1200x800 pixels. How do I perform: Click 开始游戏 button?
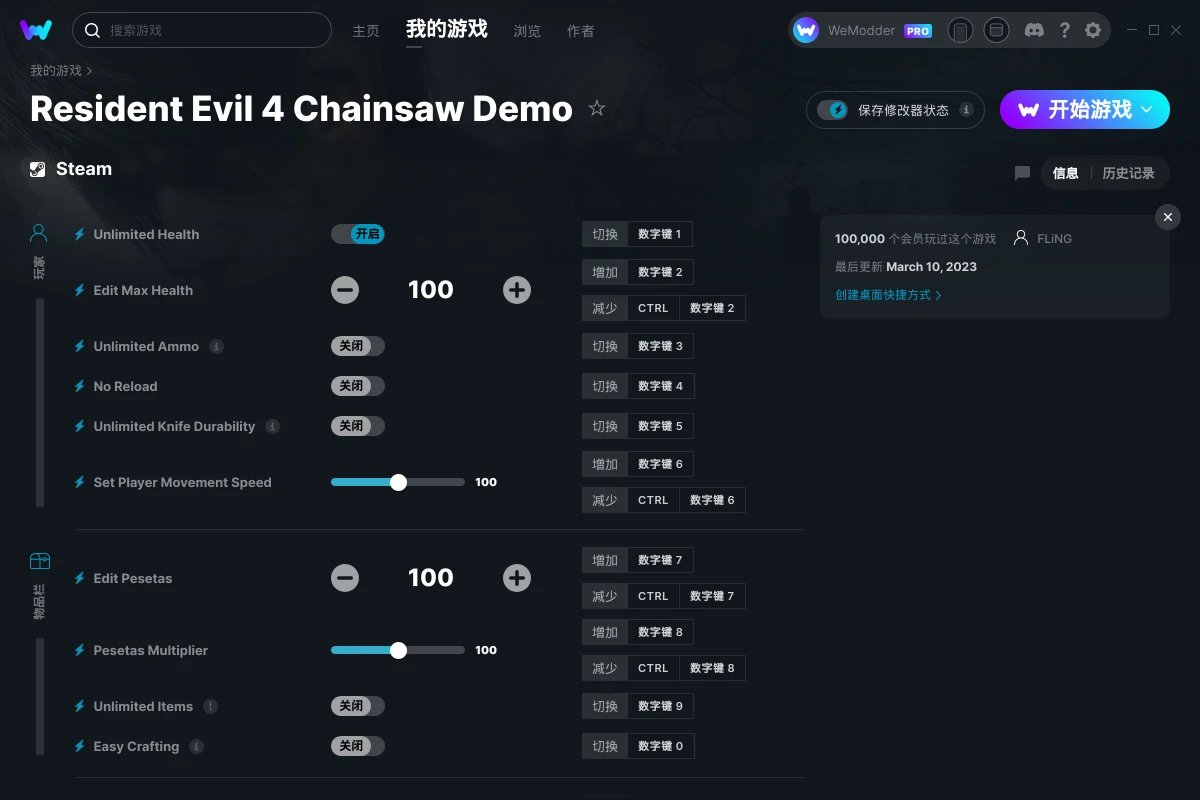click(x=1085, y=109)
